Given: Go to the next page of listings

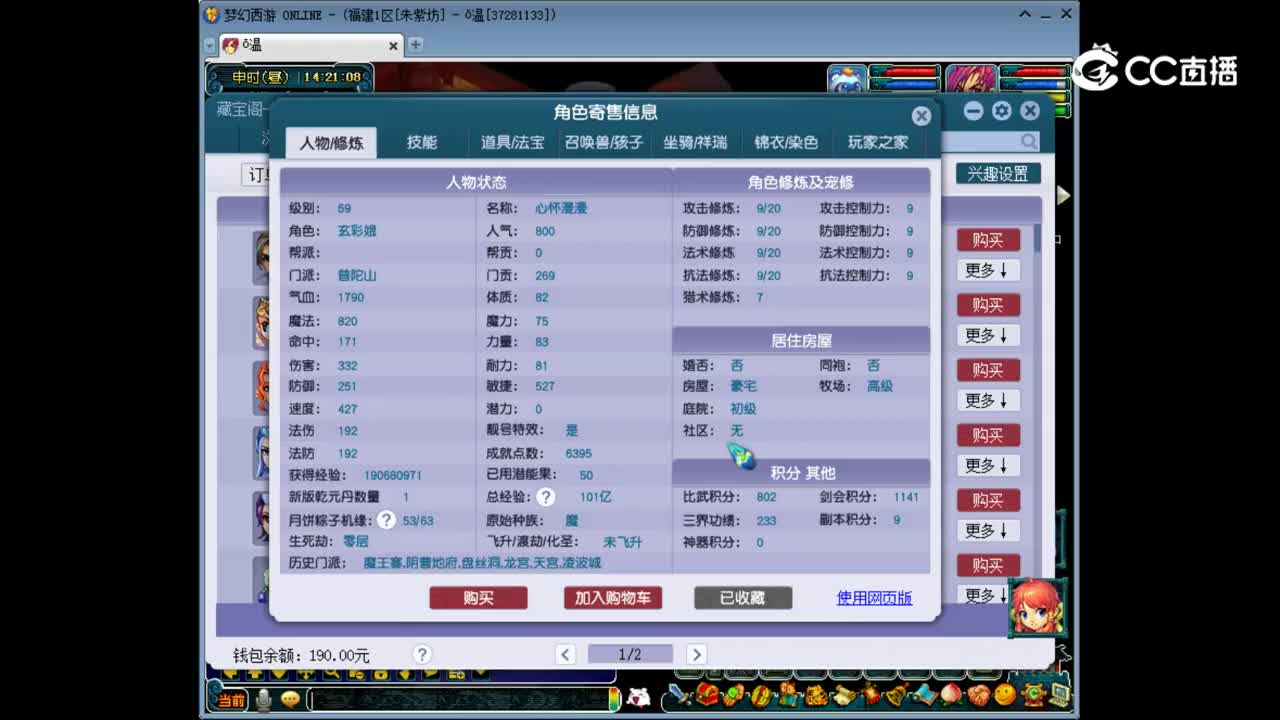Looking at the screenshot, I should pyautogui.click(x=696, y=654).
